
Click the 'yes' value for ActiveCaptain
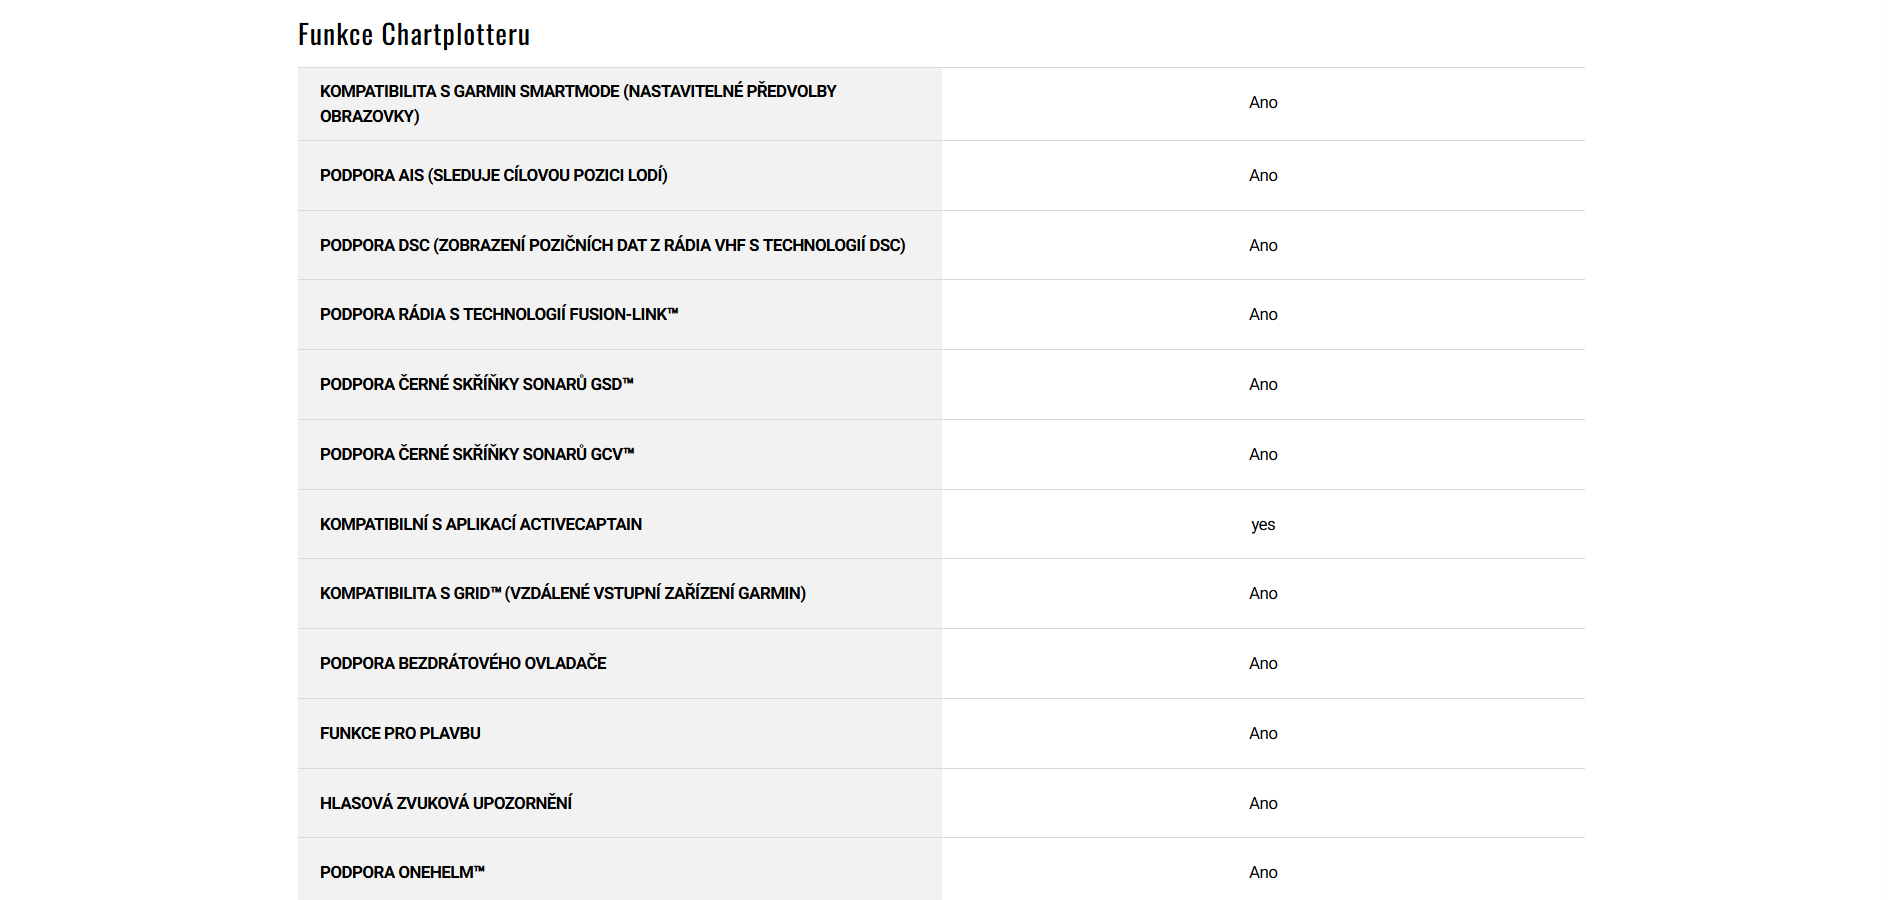click(x=1263, y=525)
